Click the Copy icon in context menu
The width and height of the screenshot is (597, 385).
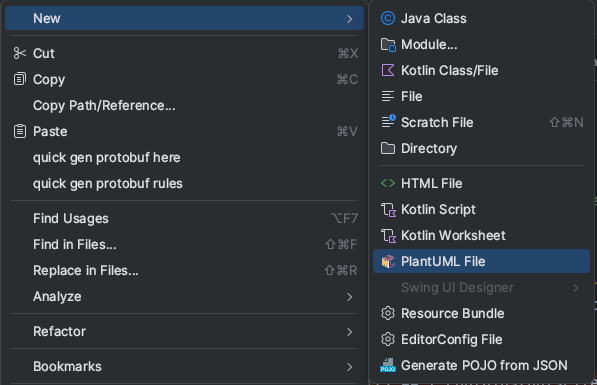(20, 79)
